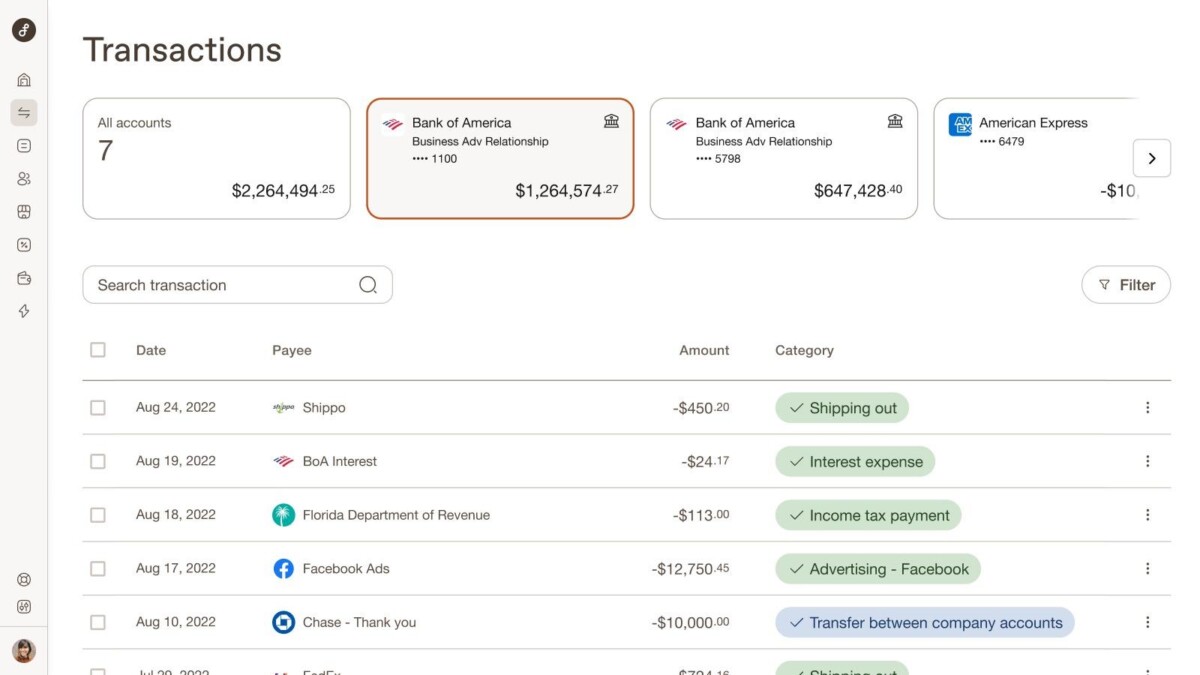Open the Shipping out category dropdown
Image resolution: width=1200 pixels, height=675 pixels.
(841, 408)
